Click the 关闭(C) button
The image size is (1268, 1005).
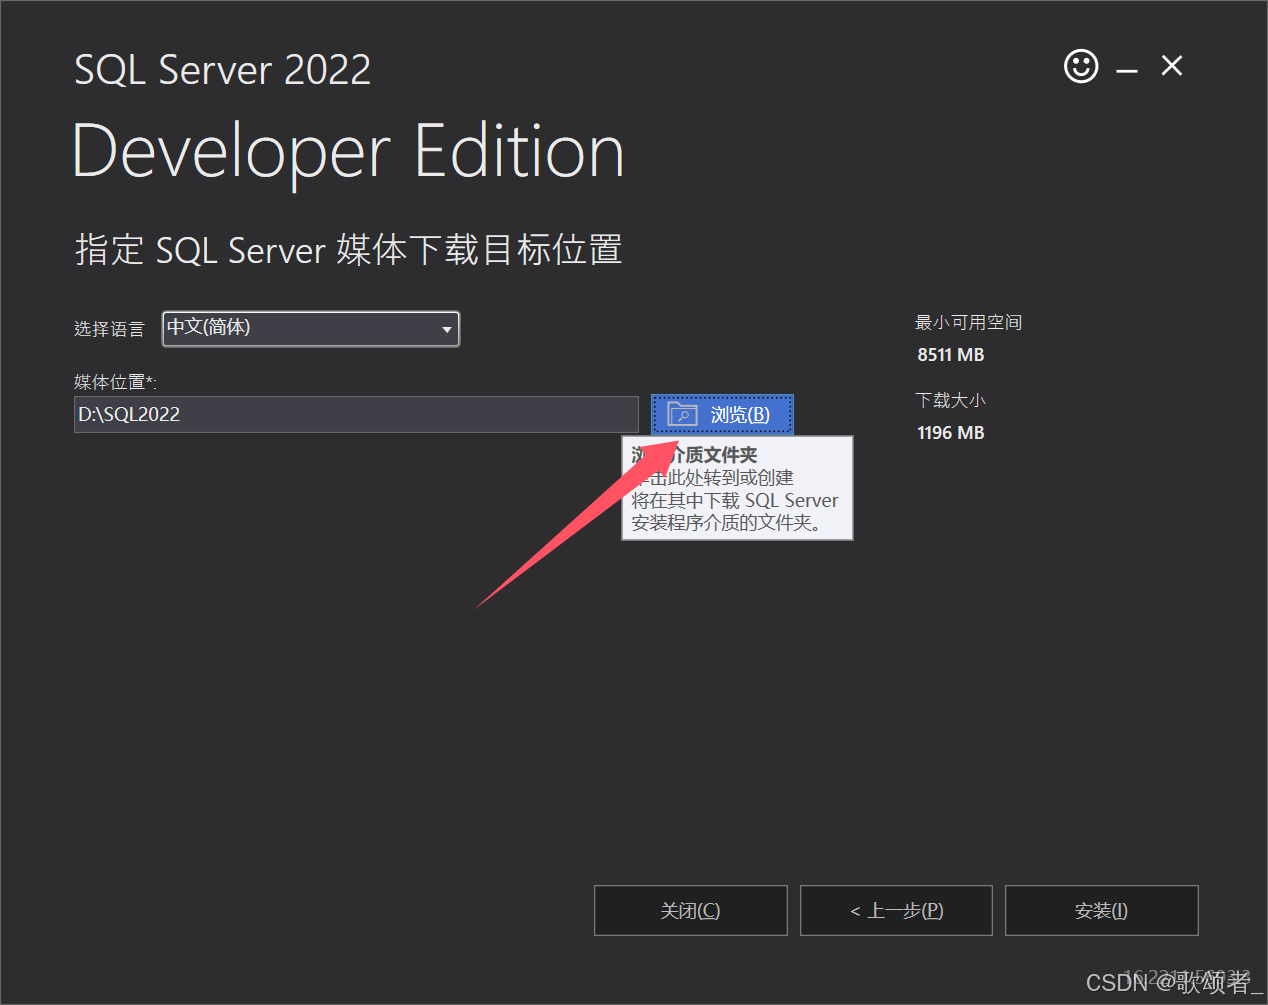691,910
